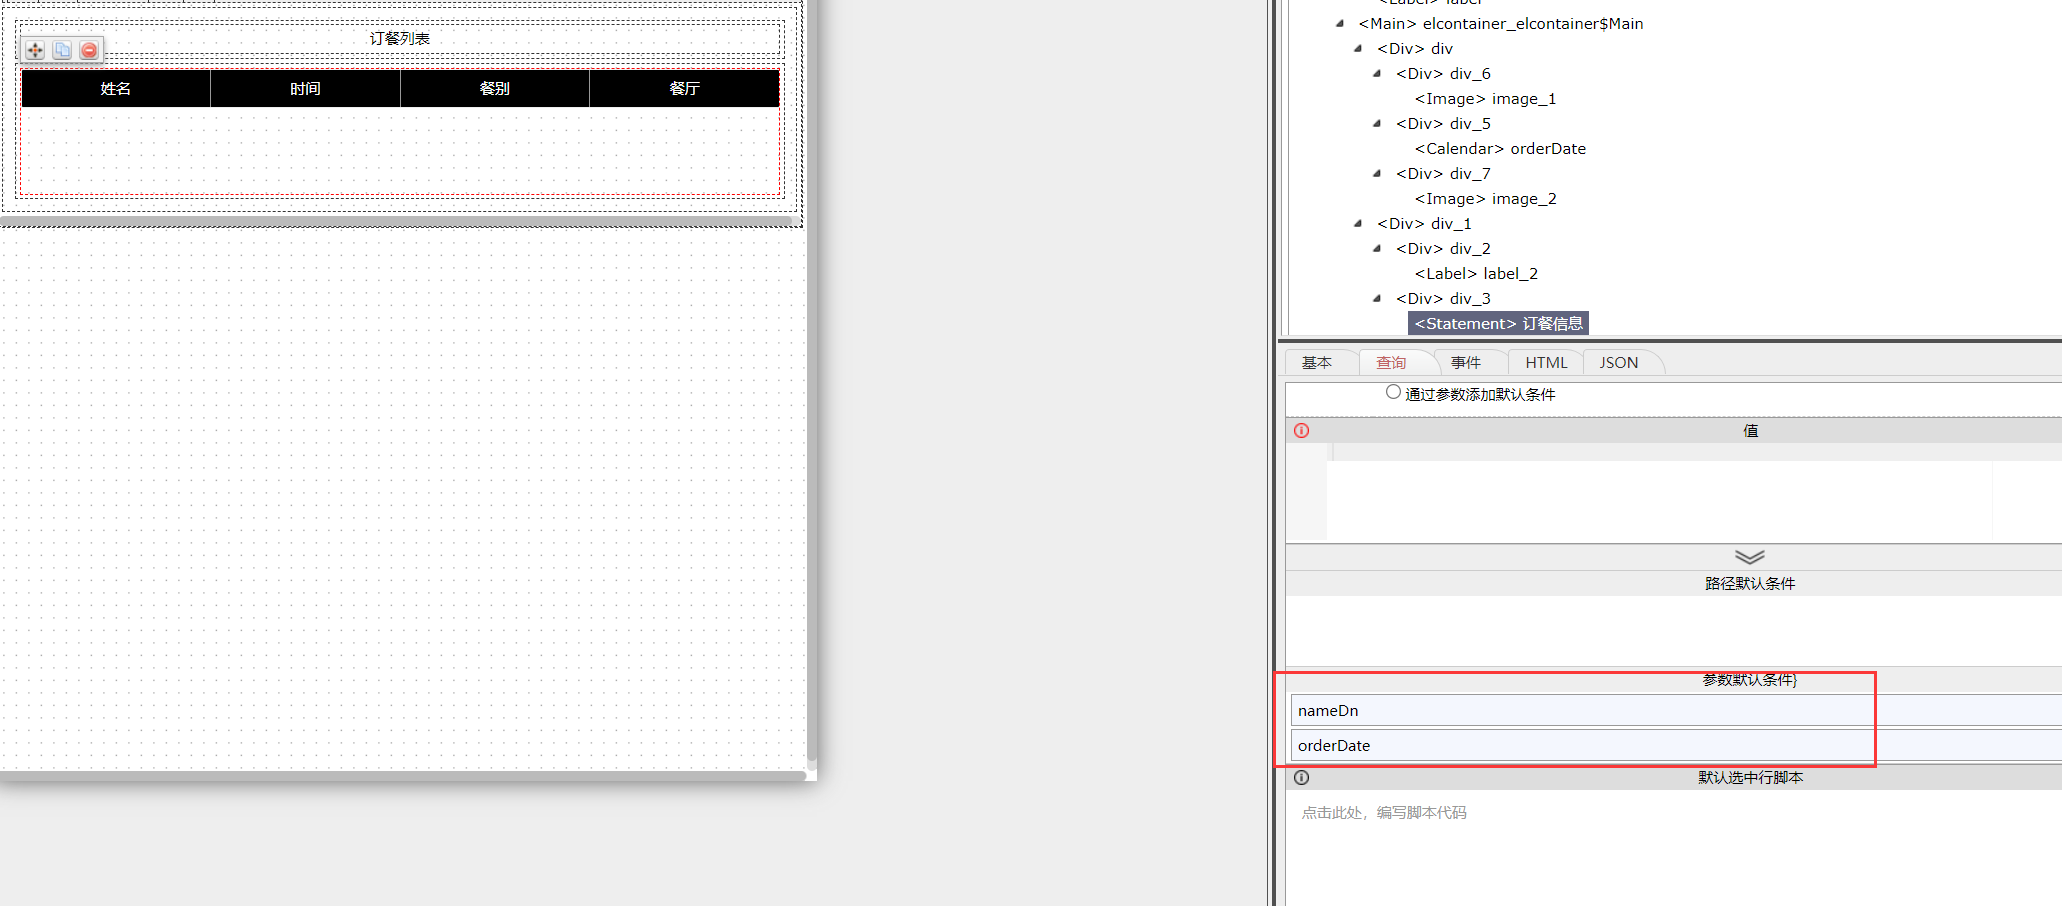Collapse the div_3 tree node
This screenshot has height=906, width=2062.
coord(1377,298)
